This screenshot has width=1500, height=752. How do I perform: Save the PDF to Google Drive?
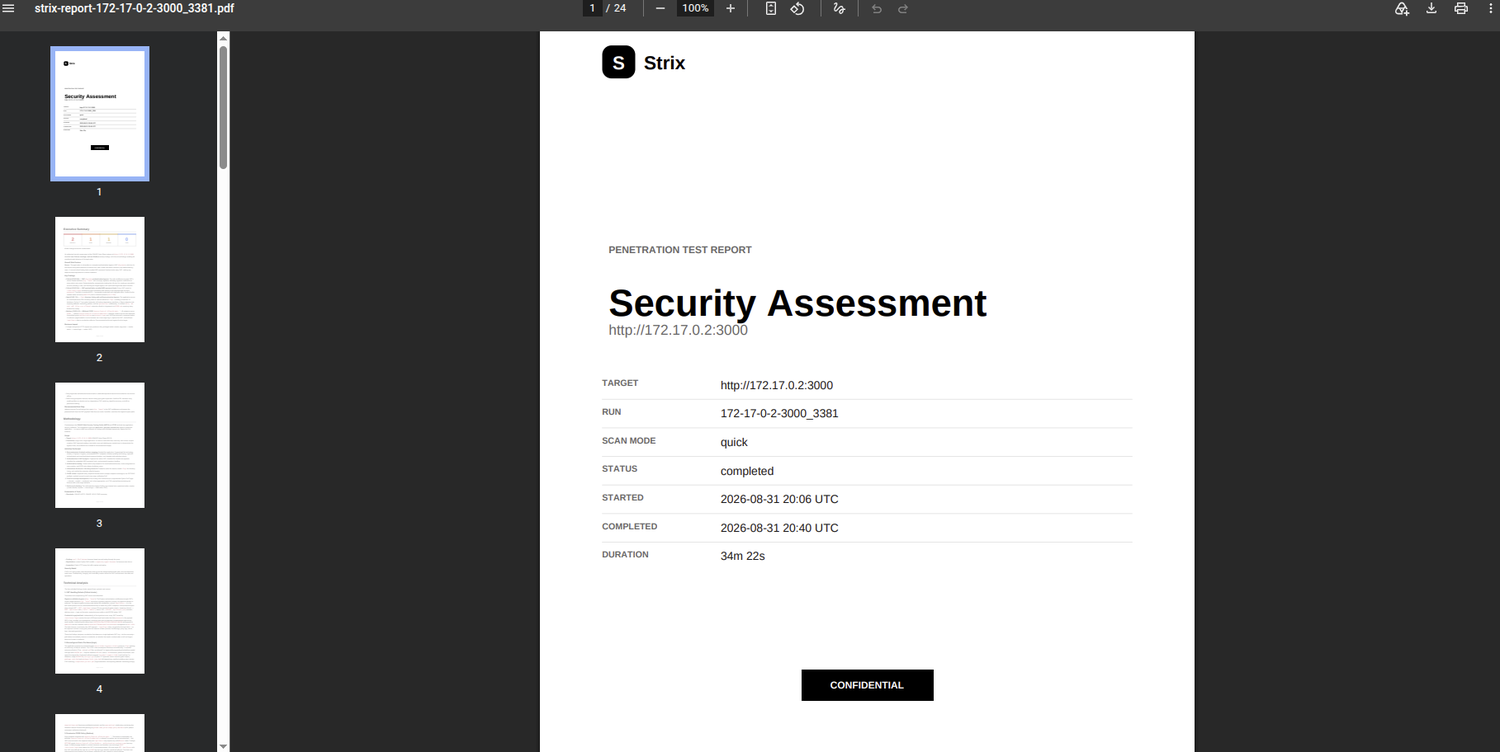pos(1402,8)
